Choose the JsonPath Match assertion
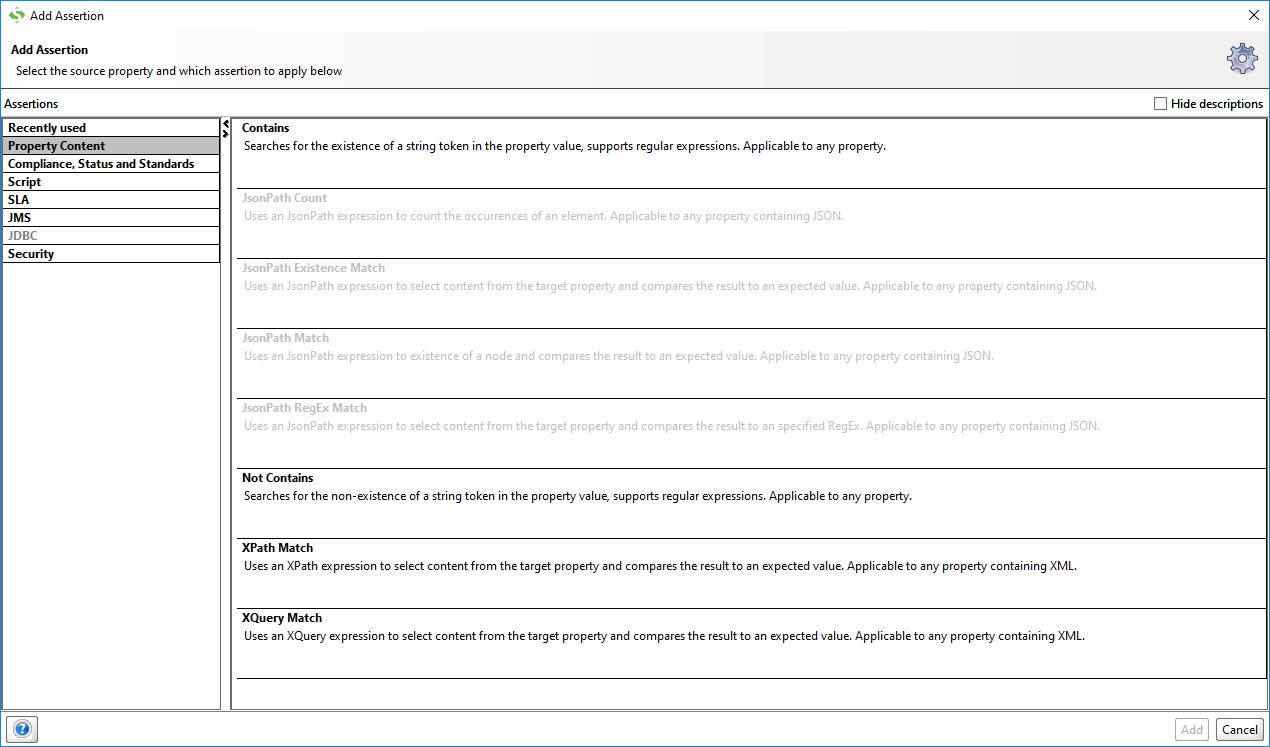 tap(751, 364)
